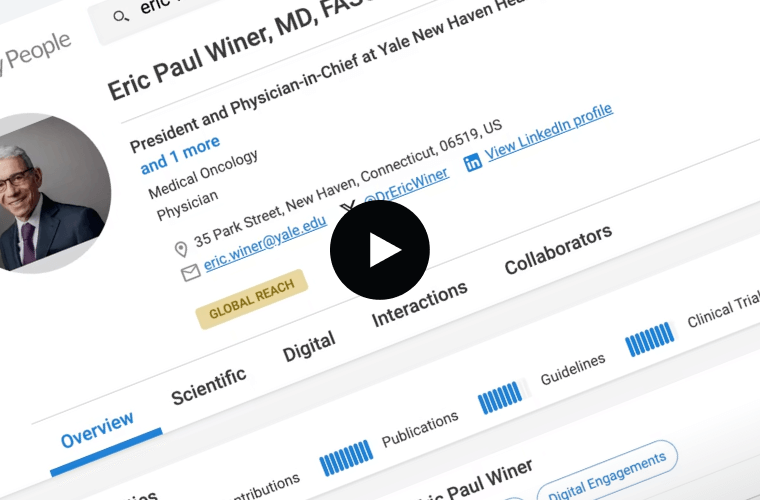The image size is (760, 500).
Task: Click the LinkedIn logo icon
Action: pyautogui.click(x=473, y=162)
